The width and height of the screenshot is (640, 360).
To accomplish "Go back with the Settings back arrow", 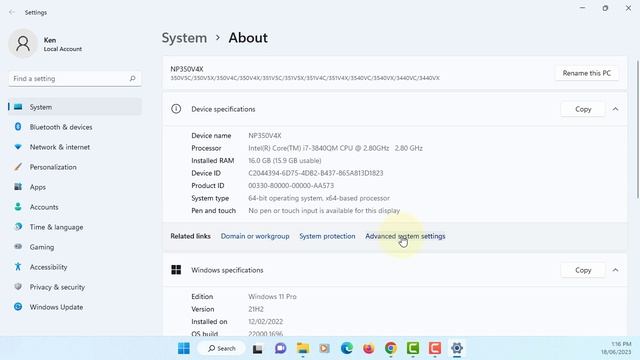I will click(11, 12).
